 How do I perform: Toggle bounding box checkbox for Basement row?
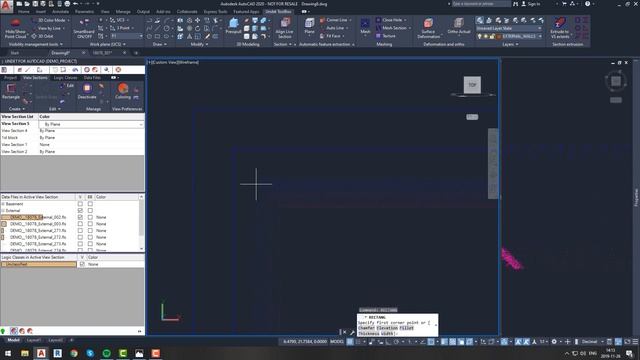click(x=90, y=204)
